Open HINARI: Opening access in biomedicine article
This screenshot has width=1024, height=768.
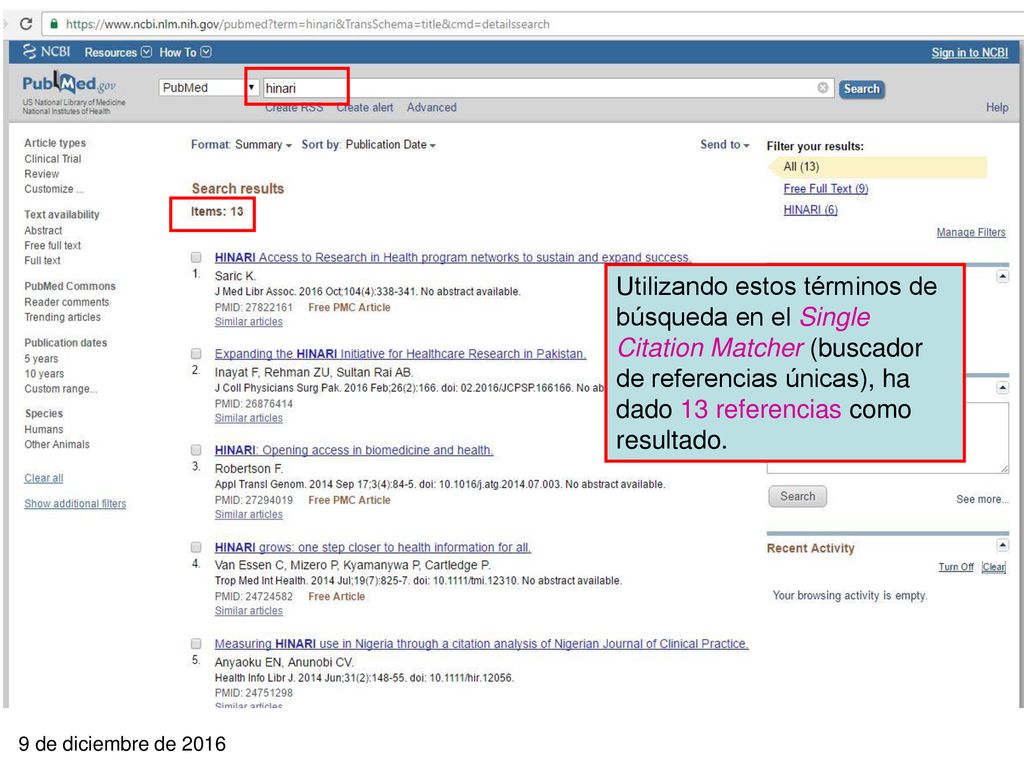(354, 450)
